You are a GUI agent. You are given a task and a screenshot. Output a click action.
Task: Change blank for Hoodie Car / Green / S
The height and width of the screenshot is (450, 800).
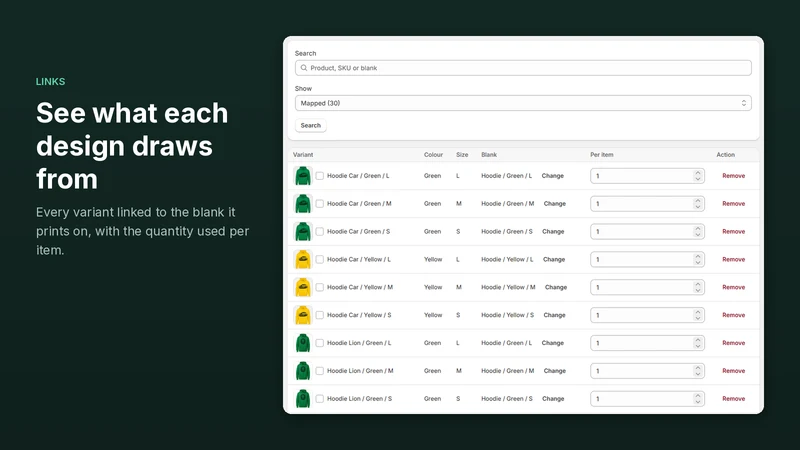tap(553, 232)
